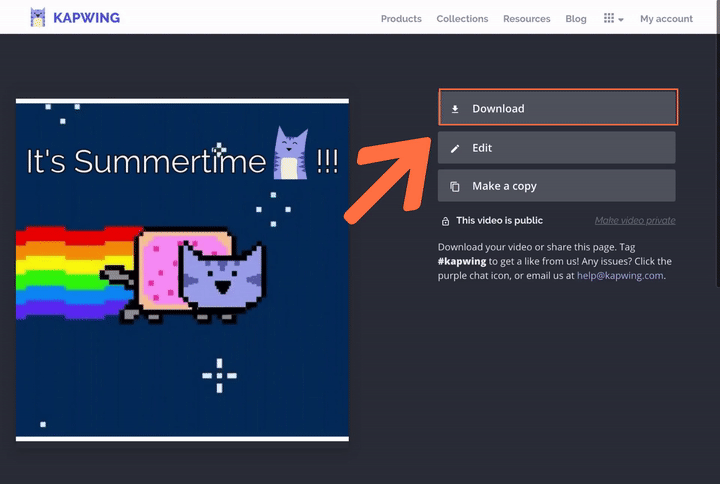The image size is (720, 484).
Task: Select the Make a copy button
Action: 557,186
